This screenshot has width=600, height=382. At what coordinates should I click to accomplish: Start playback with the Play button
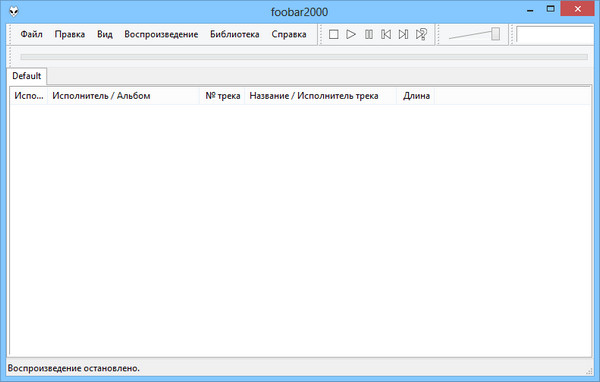[x=351, y=34]
